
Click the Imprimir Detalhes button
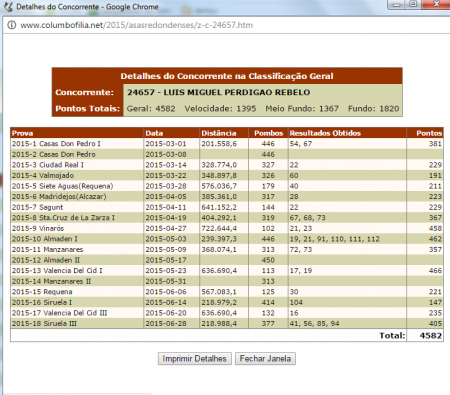[195, 359]
